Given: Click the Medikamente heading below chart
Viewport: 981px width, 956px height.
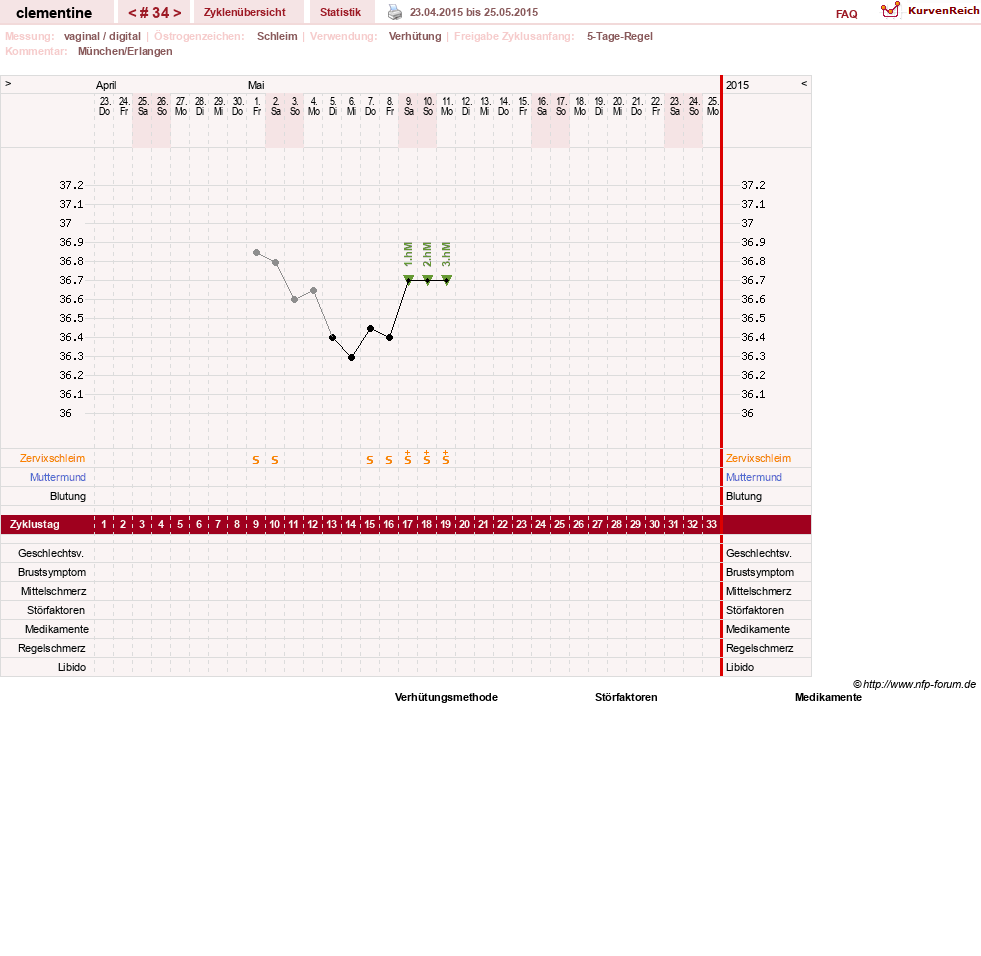Looking at the screenshot, I should pyautogui.click(x=828, y=697).
